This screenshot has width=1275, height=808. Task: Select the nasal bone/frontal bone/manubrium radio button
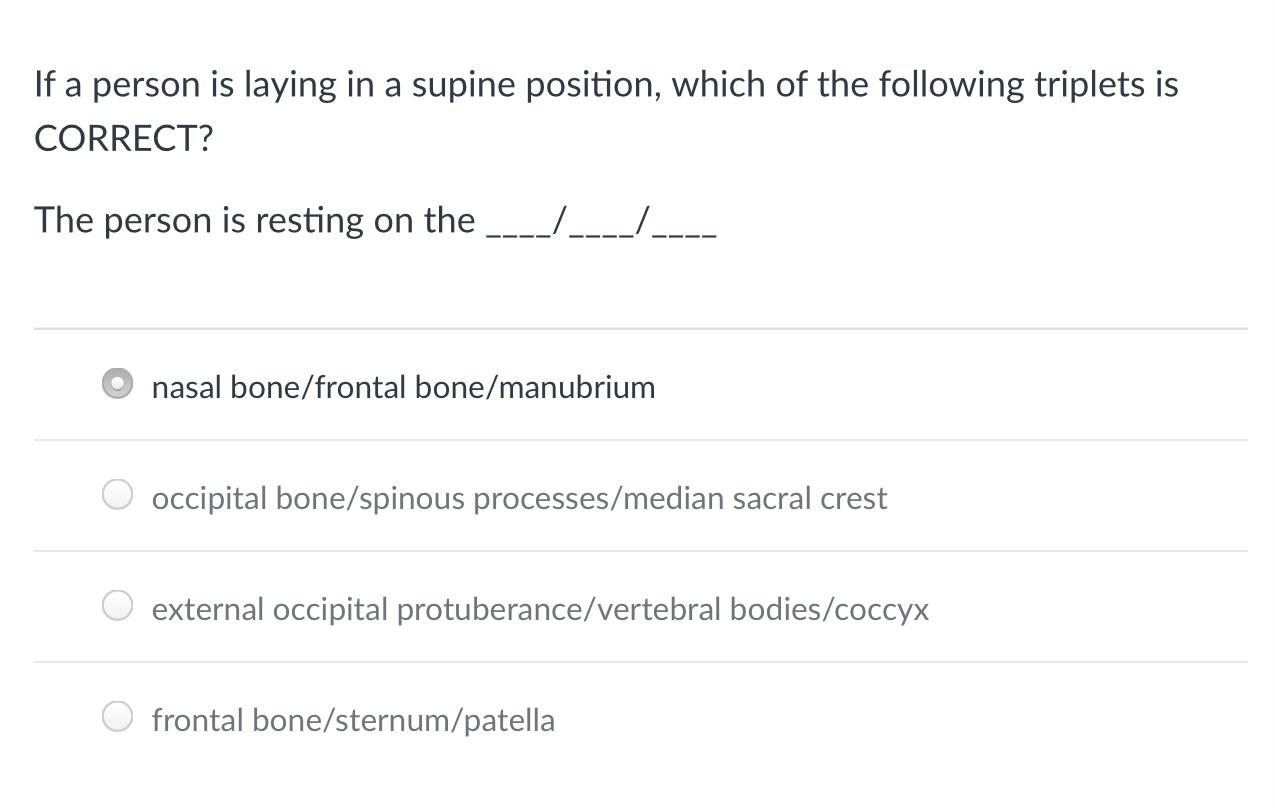[x=118, y=384]
